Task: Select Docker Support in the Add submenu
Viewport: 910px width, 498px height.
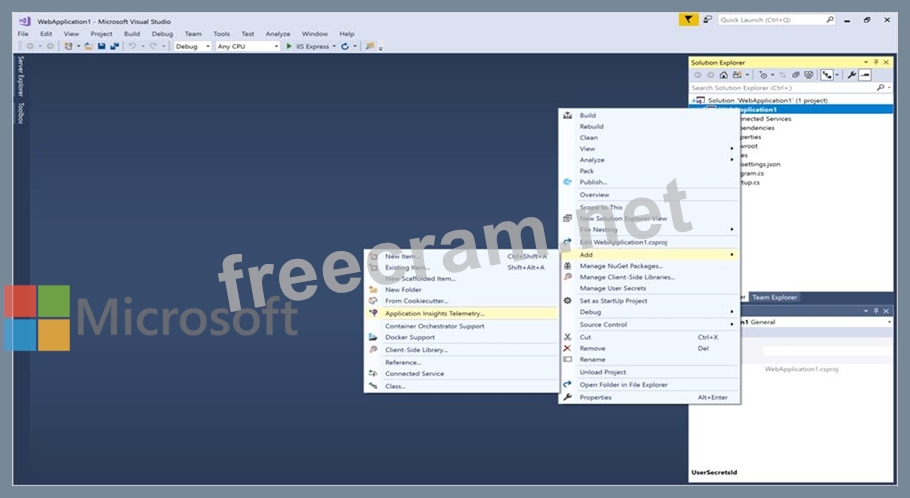Action: (409, 337)
